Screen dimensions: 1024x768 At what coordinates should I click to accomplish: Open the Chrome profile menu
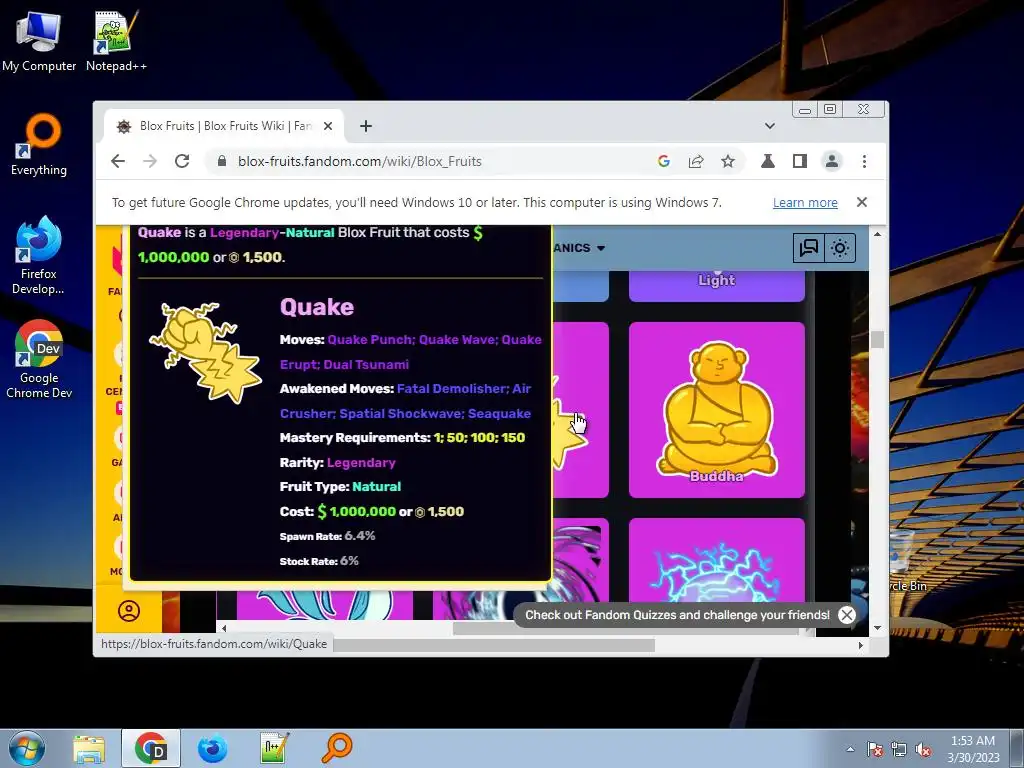(x=832, y=161)
